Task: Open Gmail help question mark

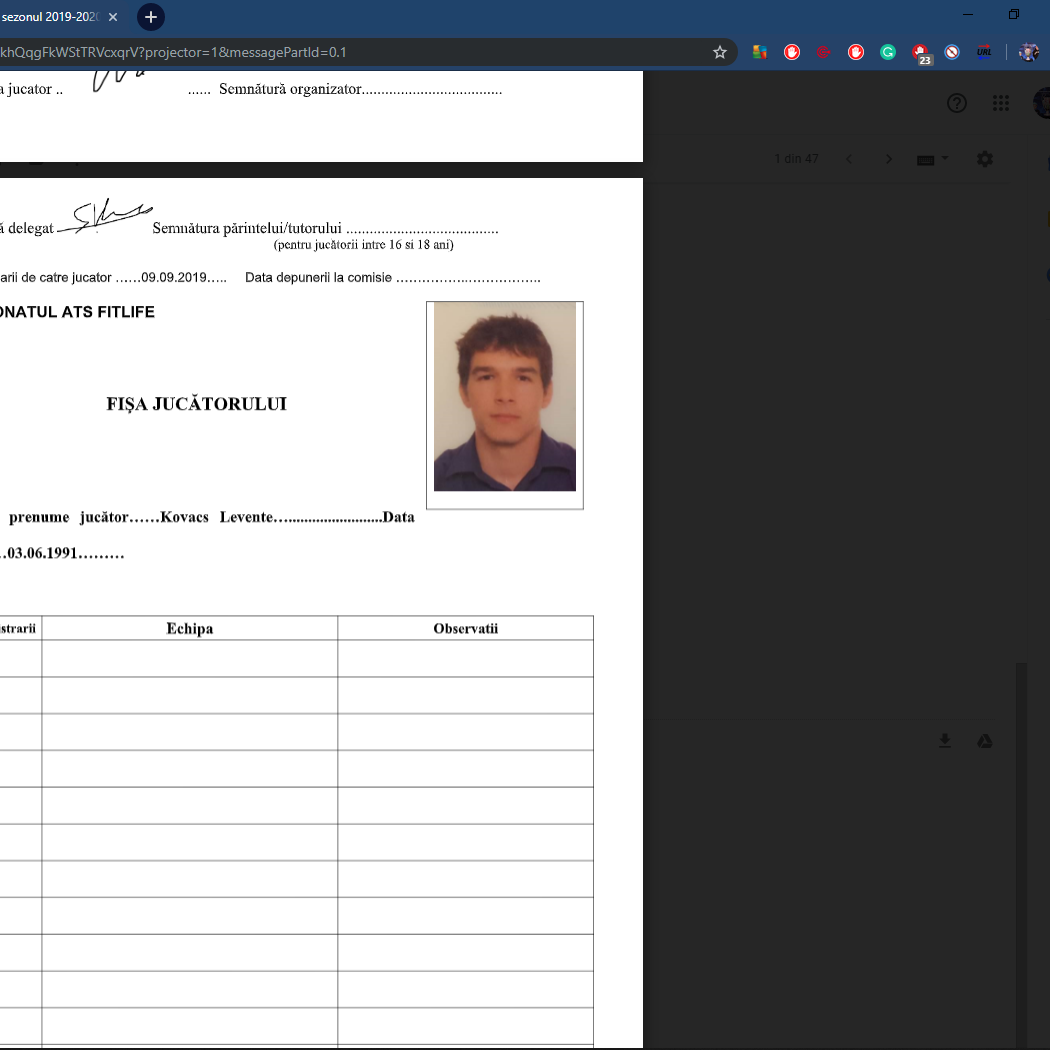Action: click(x=957, y=103)
